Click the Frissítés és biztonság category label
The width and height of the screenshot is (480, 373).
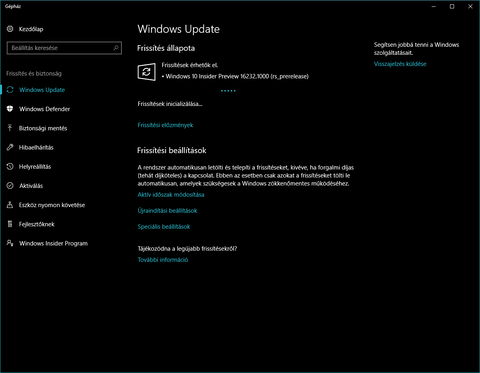[x=34, y=74]
